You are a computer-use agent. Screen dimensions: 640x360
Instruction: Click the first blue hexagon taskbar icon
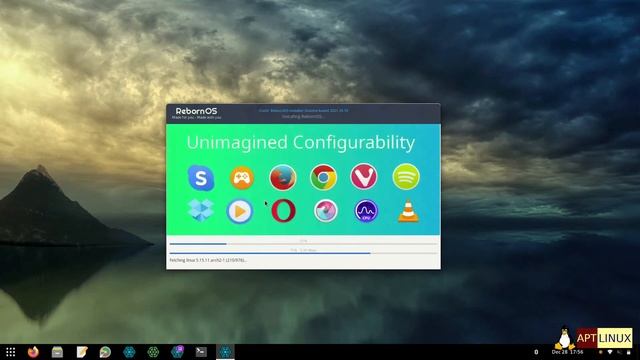pos(129,352)
